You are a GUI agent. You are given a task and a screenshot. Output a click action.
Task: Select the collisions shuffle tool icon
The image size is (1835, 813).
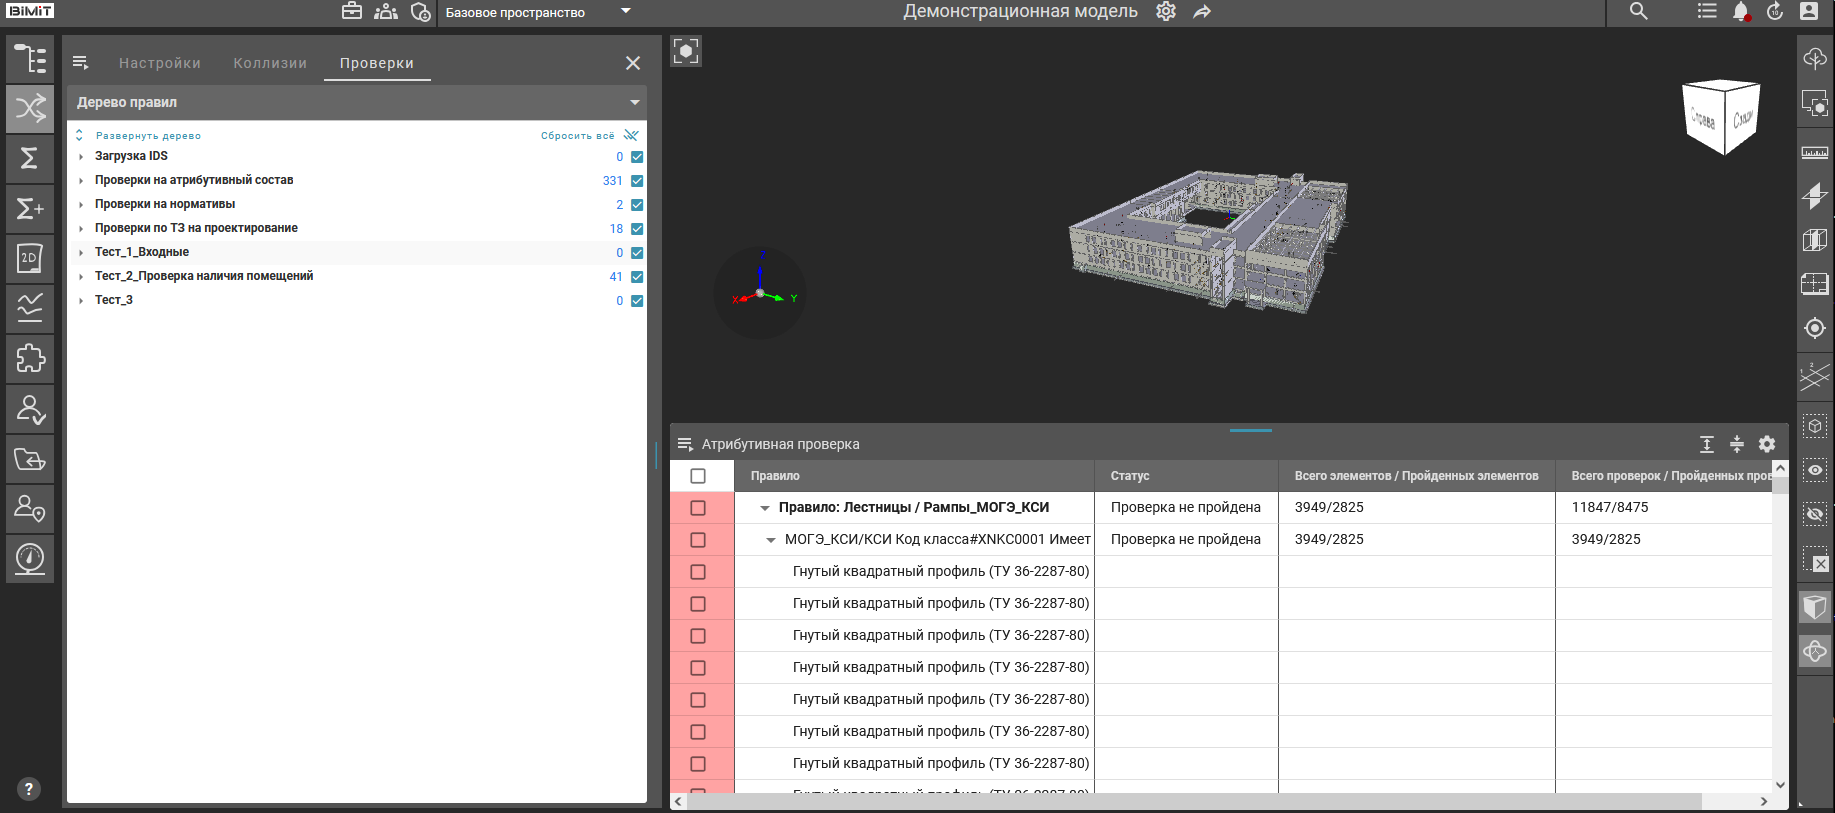click(30, 108)
